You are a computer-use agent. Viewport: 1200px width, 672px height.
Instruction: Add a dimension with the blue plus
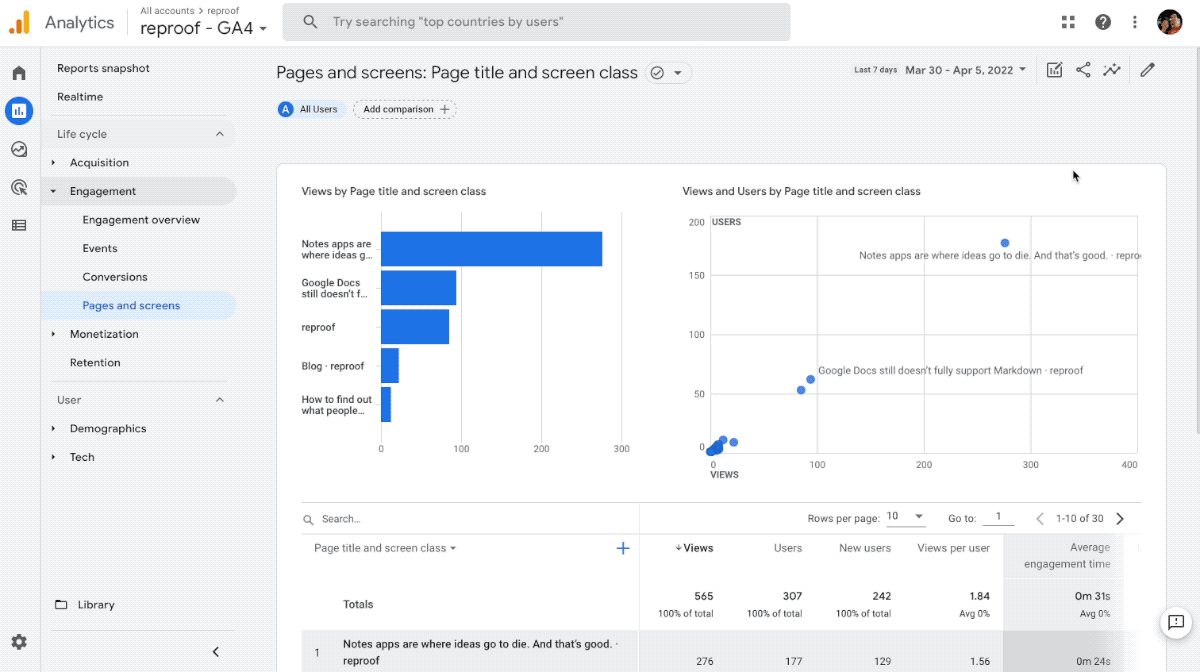point(623,548)
